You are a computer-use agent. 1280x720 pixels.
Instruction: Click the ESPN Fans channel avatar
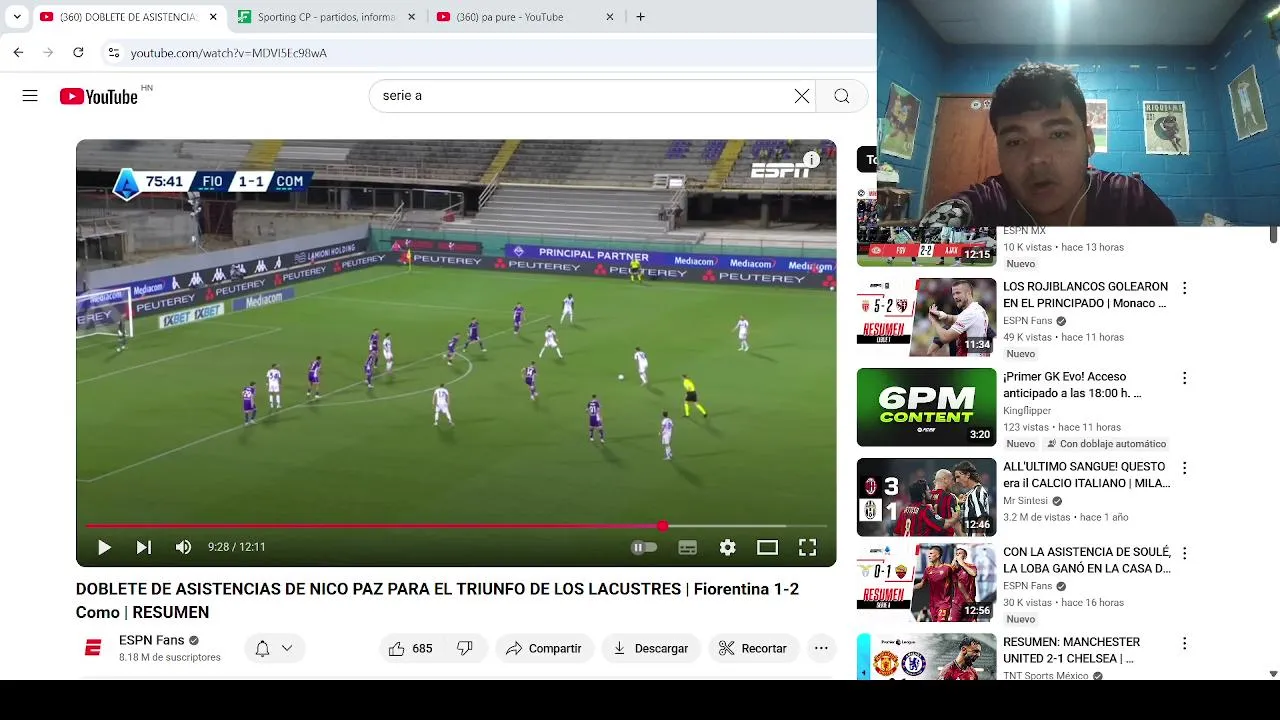point(93,648)
